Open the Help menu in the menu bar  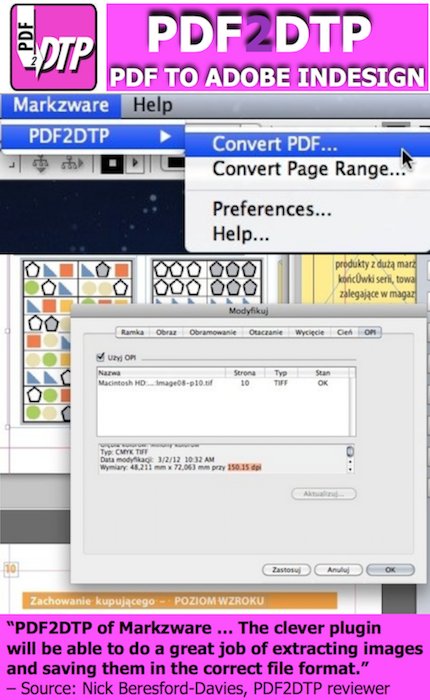click(x=153, y=105)
